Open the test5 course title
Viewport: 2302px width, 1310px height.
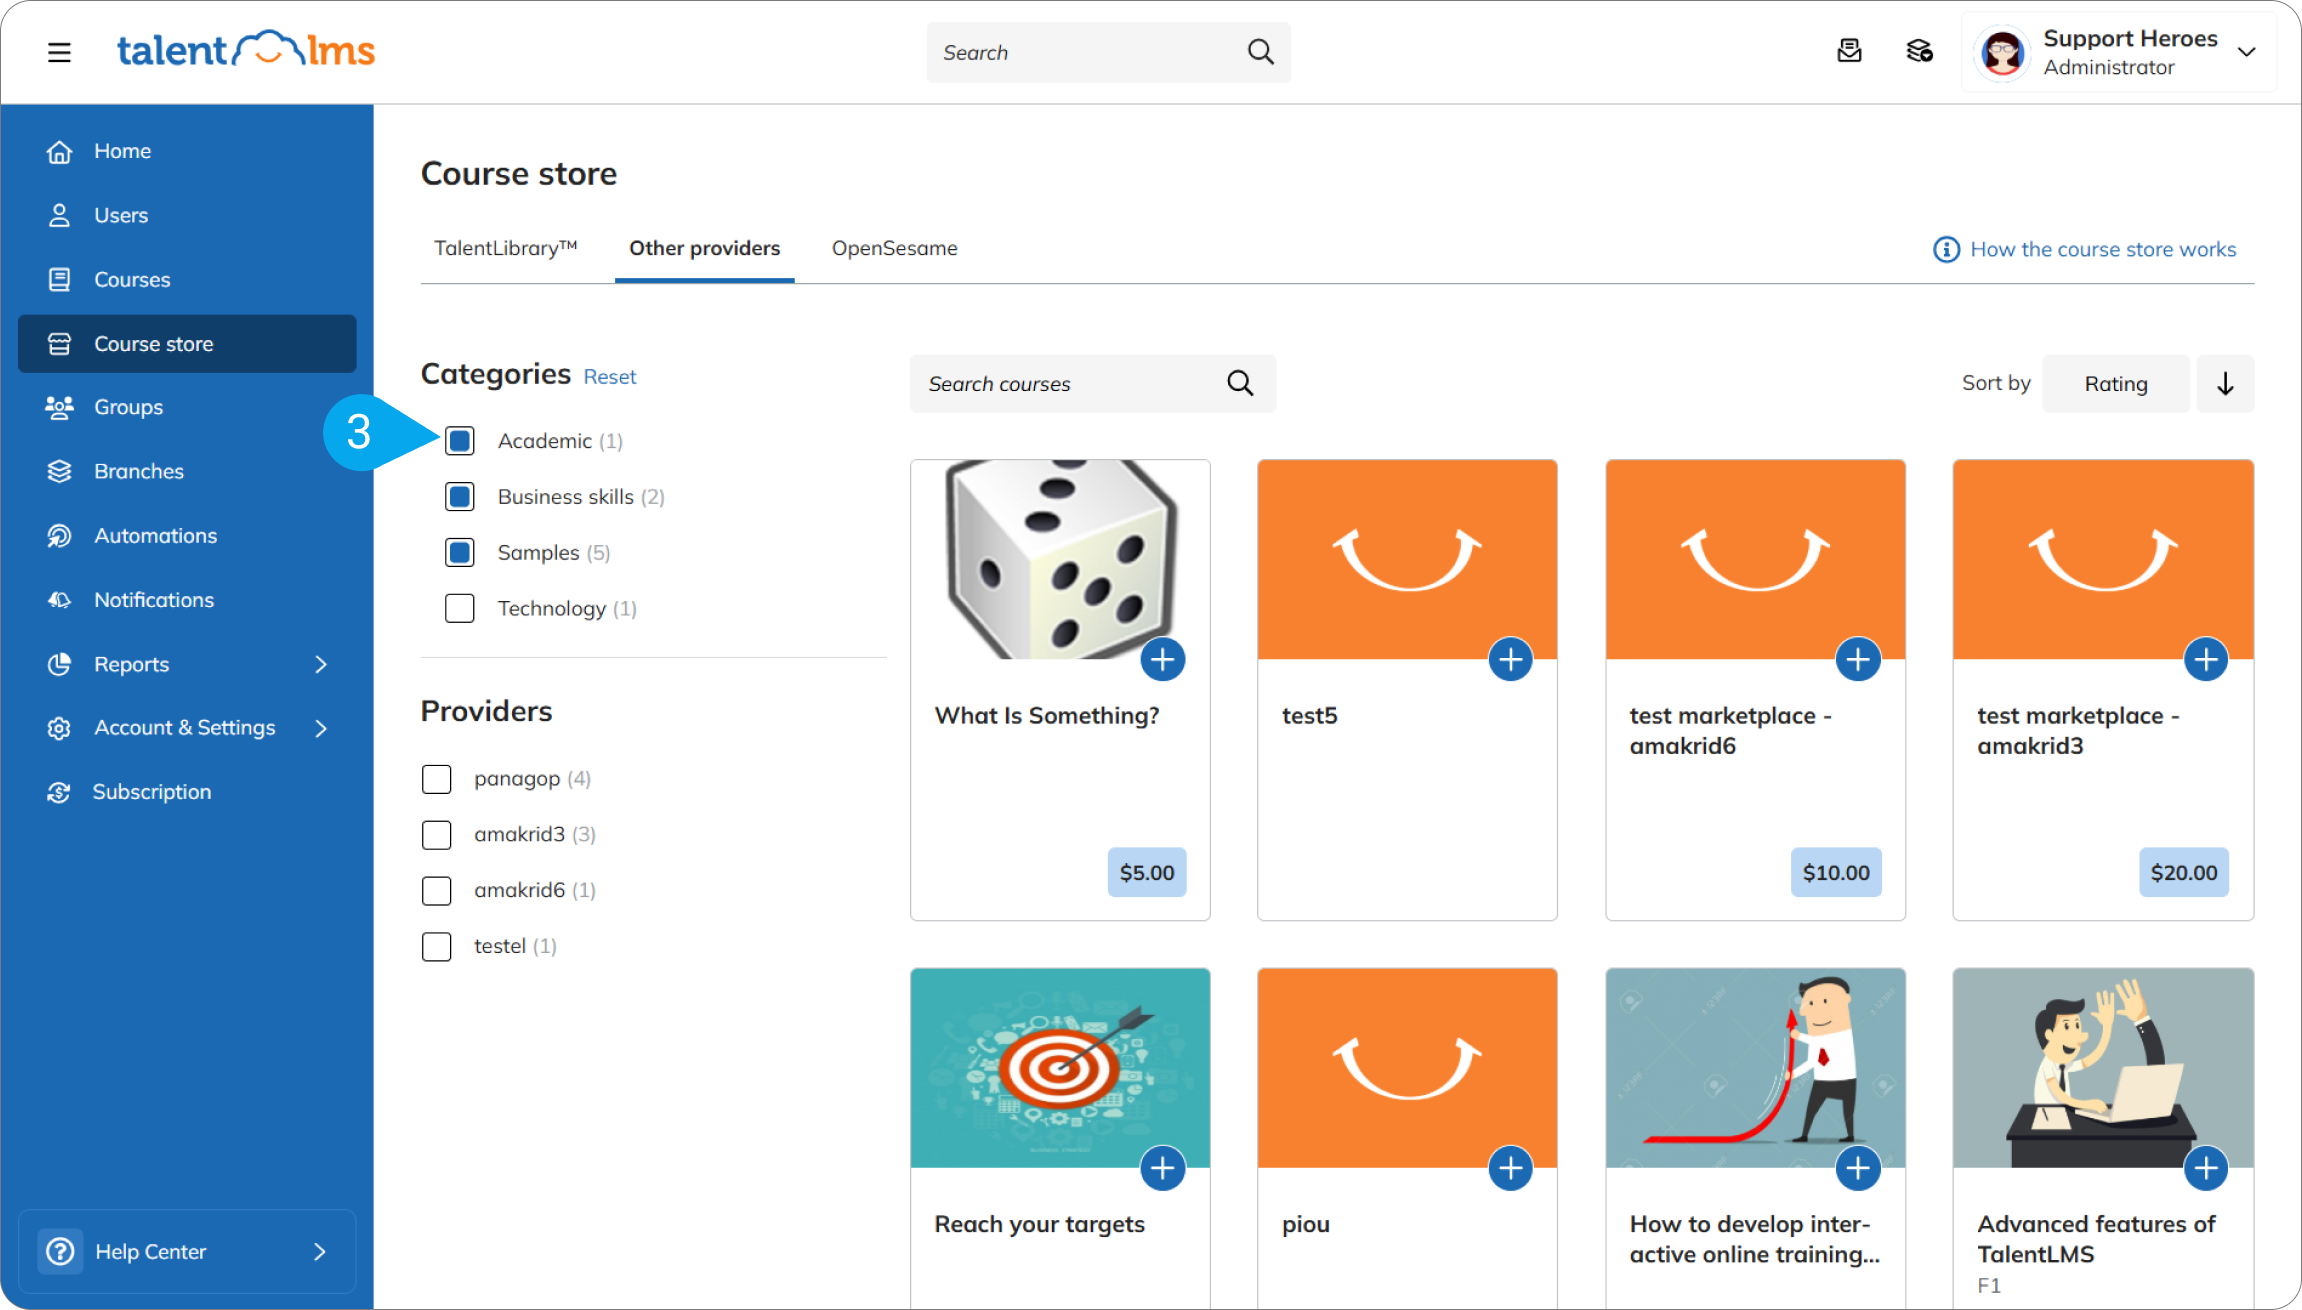click(1309, 716)
